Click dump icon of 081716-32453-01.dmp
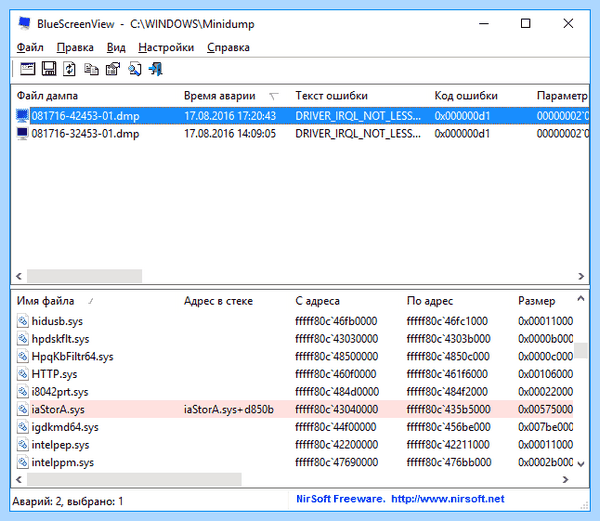 click(23, 134)
